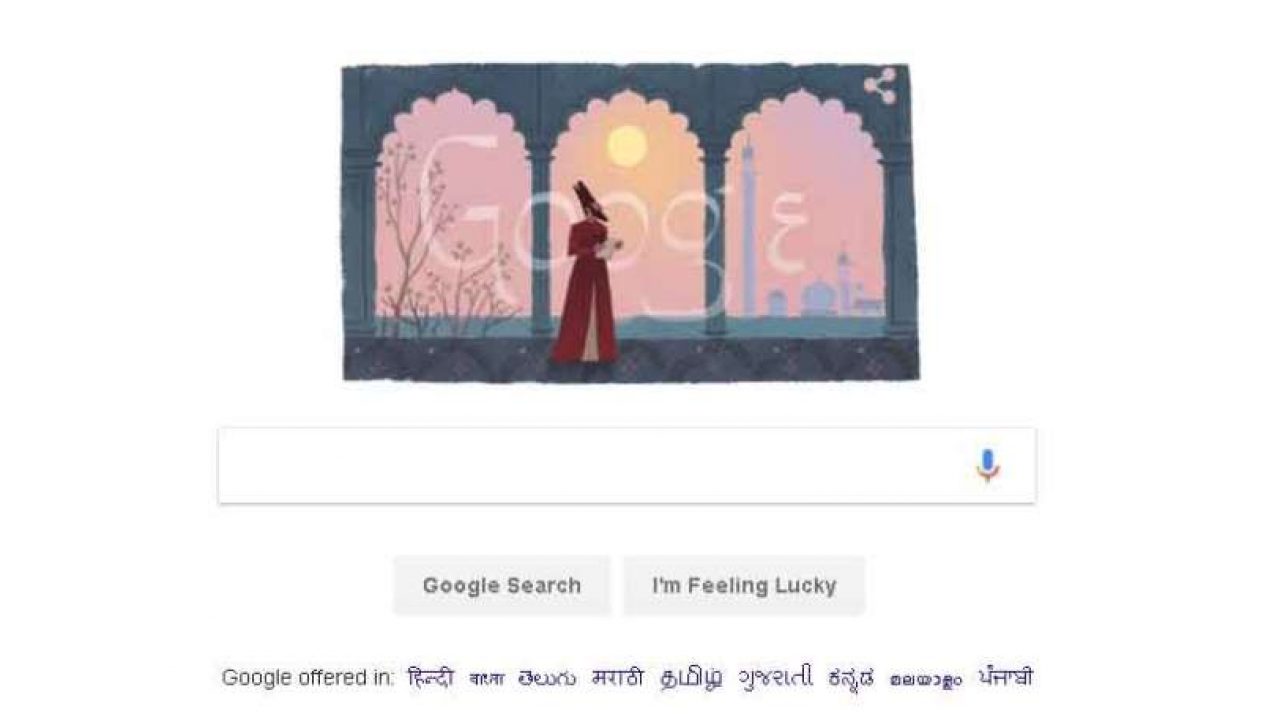Select the Gujarati (ગુજરાતી) language link

coord(775,678)
